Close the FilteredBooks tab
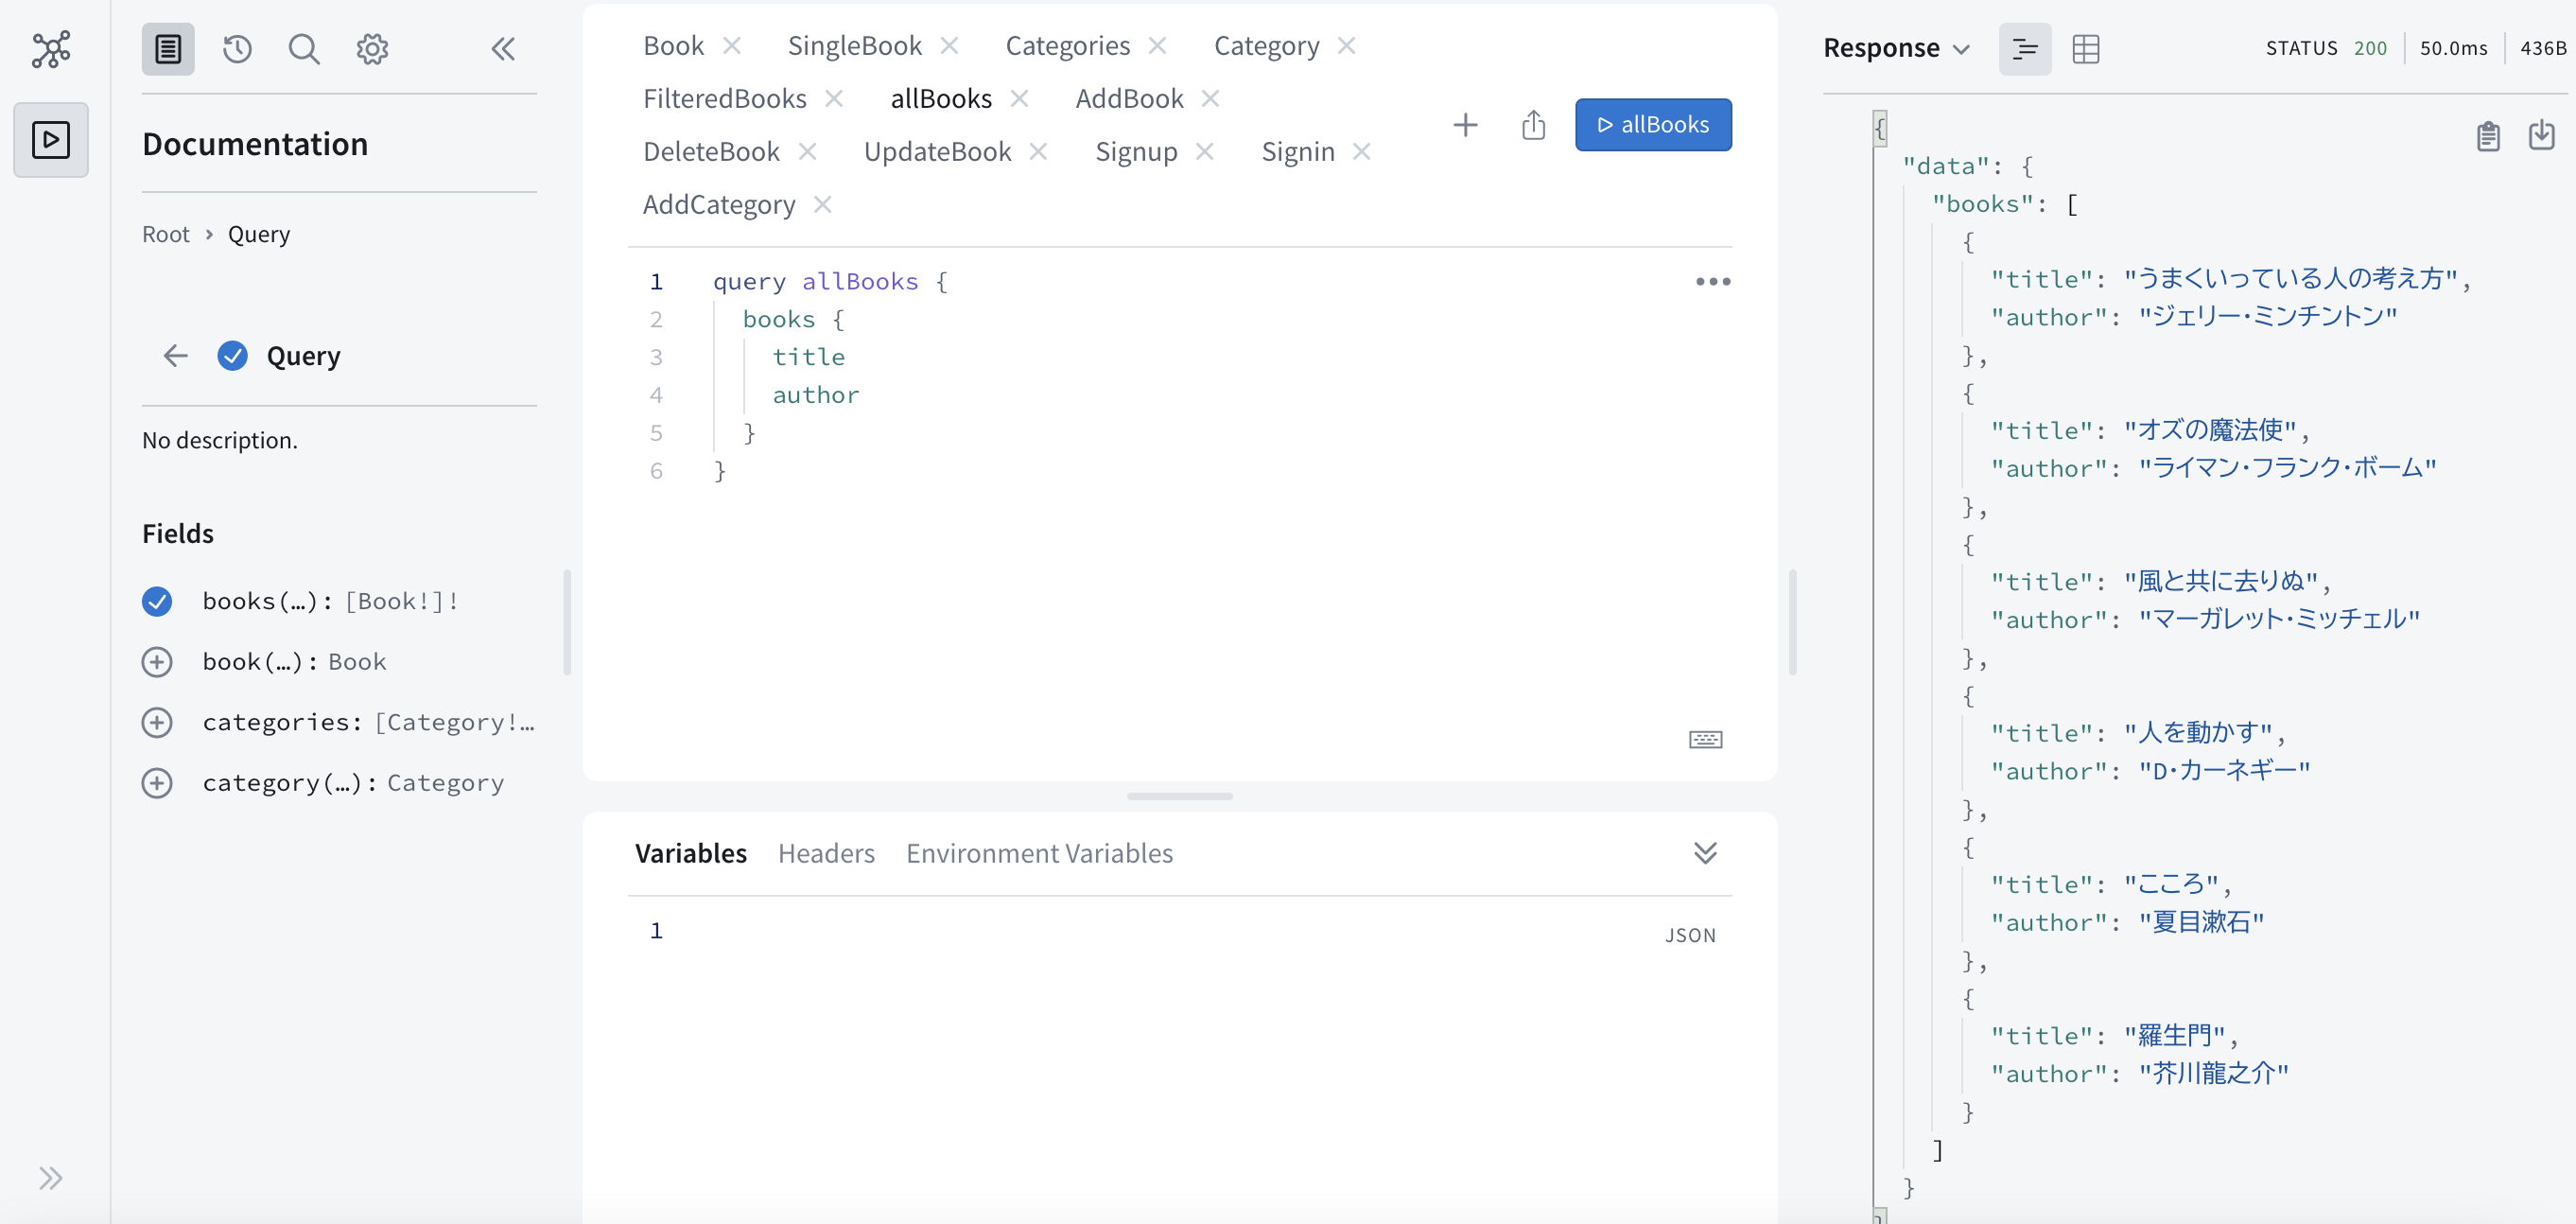The width and height of the screenshot is (2576, 1224). click(x=834, y=98)
